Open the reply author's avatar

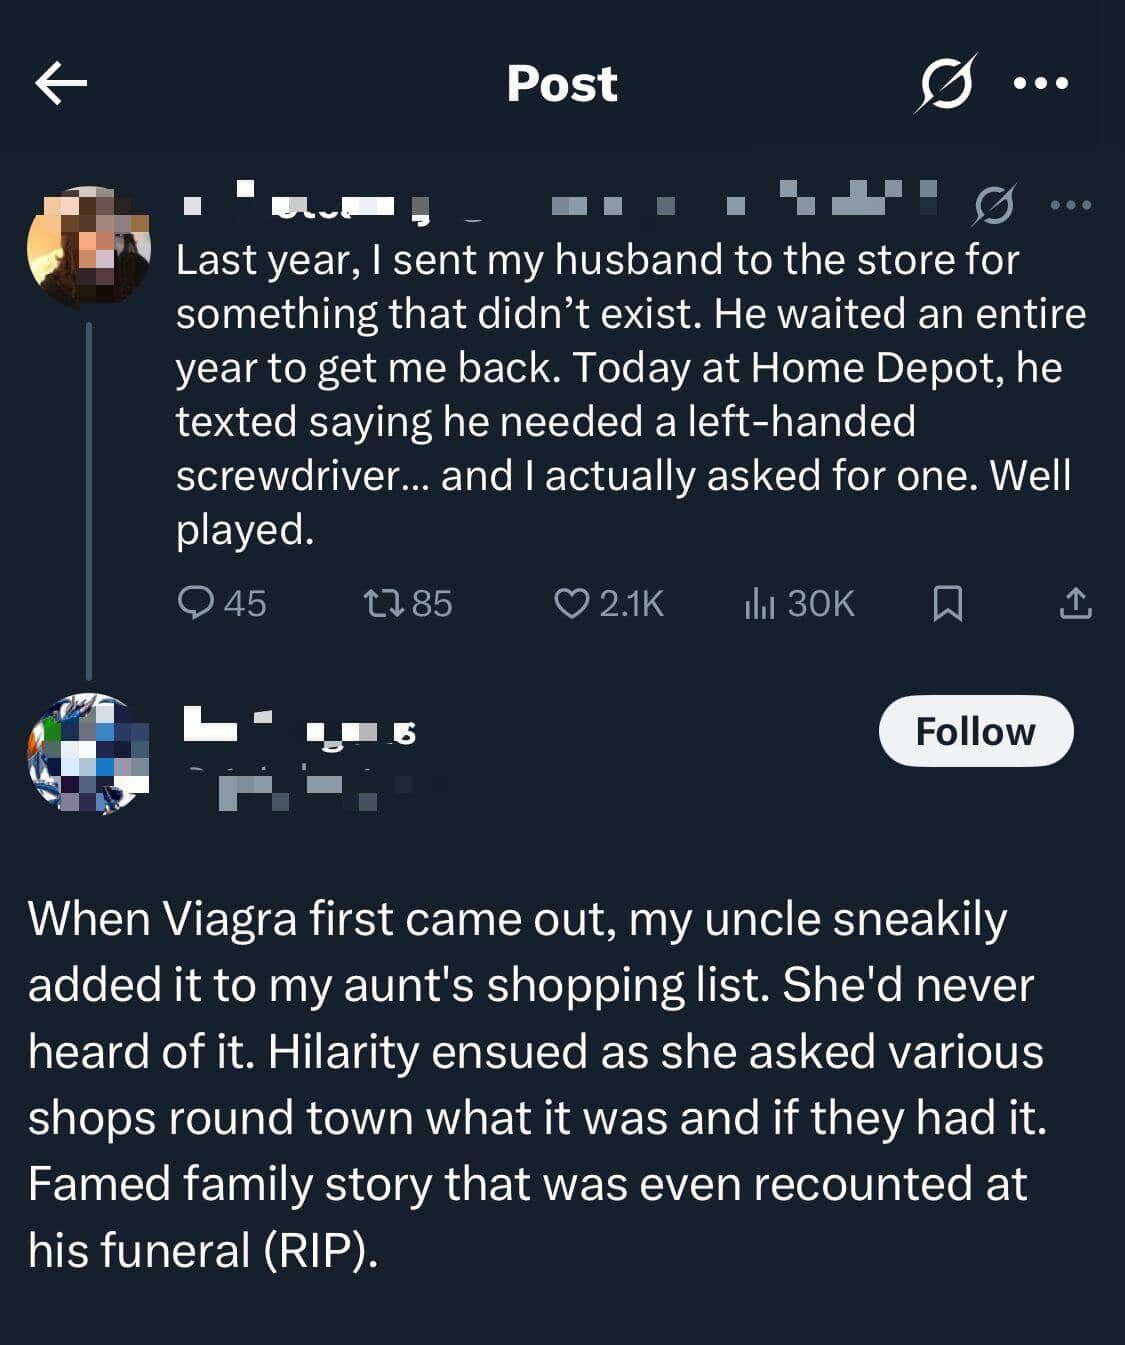89,753
